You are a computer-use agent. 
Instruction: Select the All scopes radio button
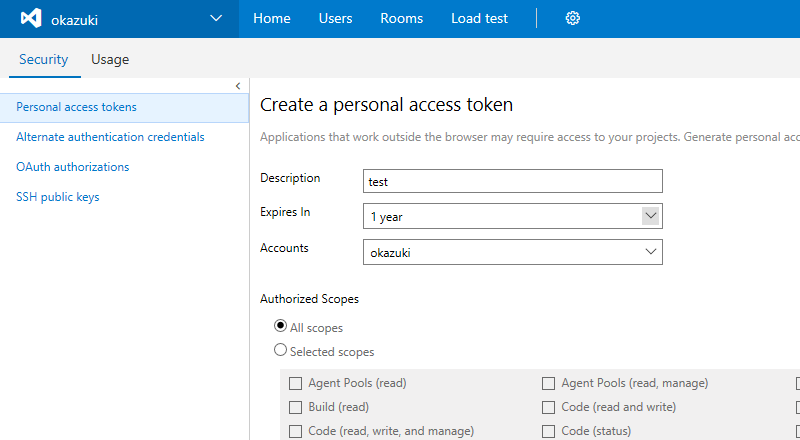[x=281, y=327]
